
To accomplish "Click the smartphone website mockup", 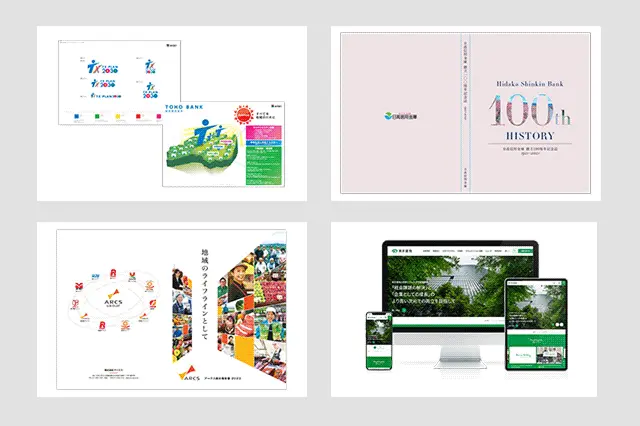I will [x=379, y=341].
